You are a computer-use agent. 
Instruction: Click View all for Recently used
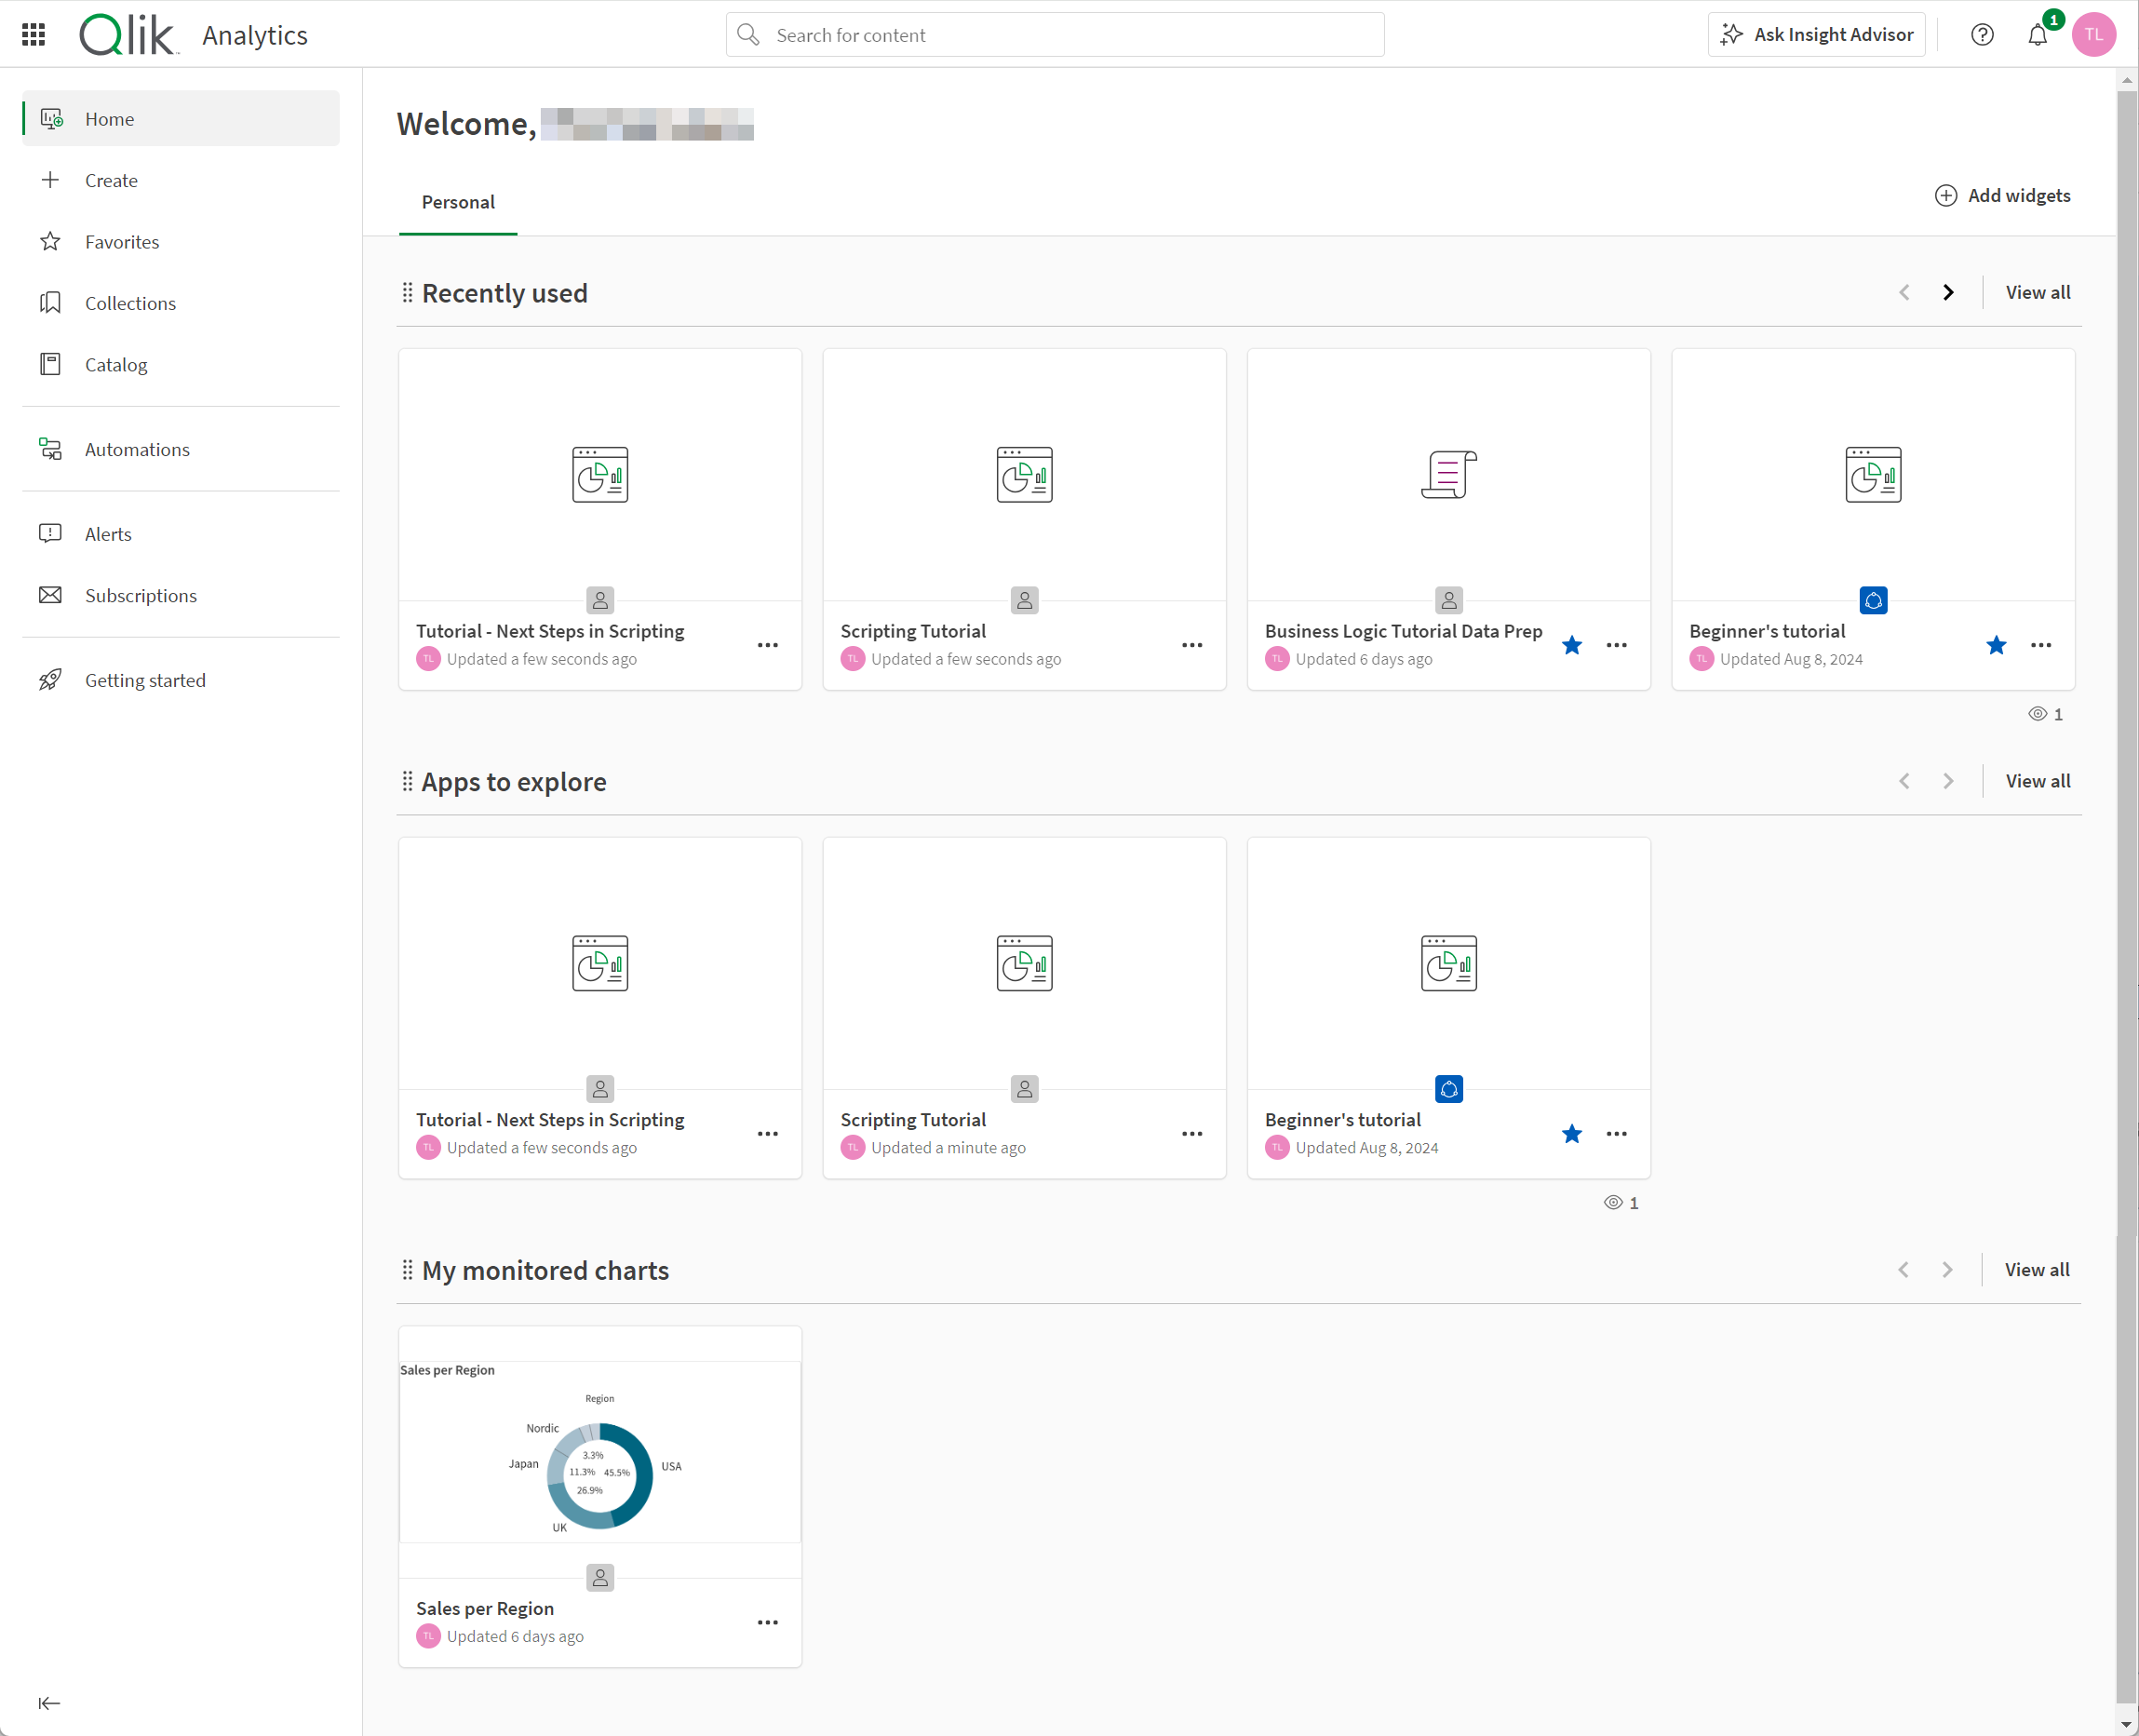(x=2037, y=290)
